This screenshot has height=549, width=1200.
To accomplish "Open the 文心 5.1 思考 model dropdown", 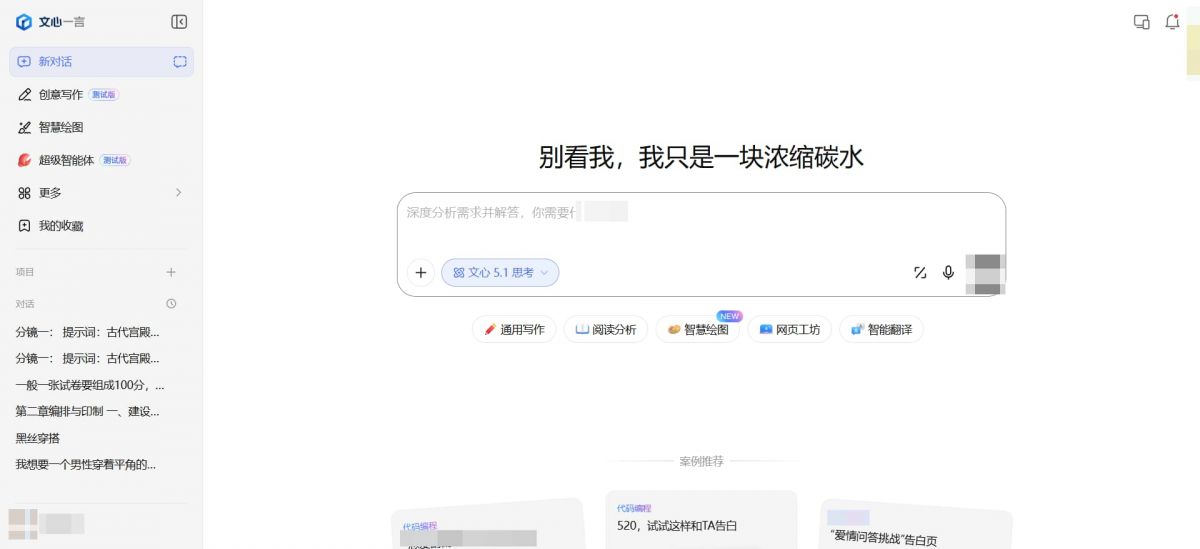I will click(500, 273).
